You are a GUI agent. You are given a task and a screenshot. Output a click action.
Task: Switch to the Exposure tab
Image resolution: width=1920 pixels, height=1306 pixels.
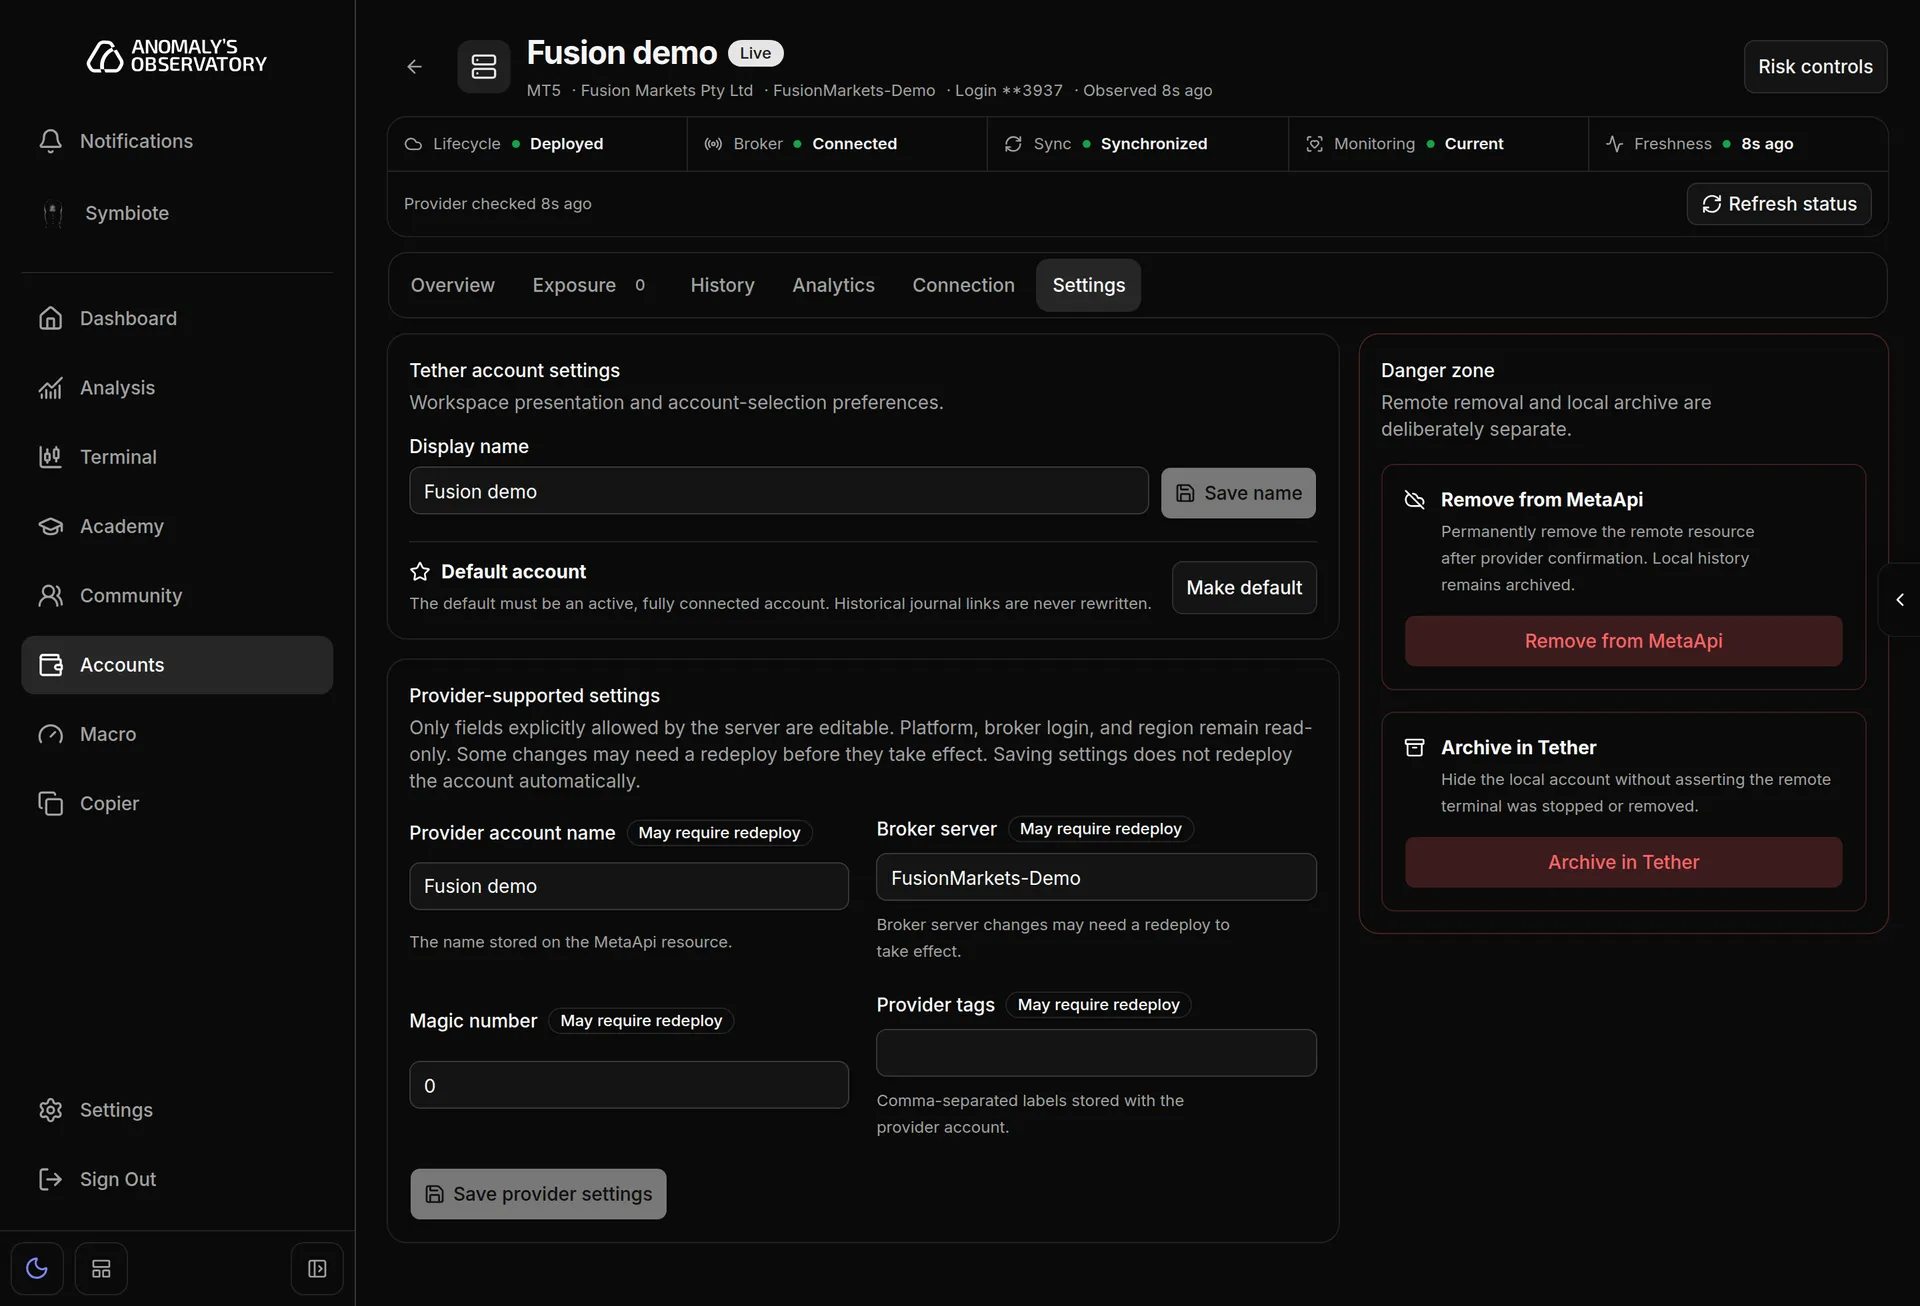(x=589, y=285)
